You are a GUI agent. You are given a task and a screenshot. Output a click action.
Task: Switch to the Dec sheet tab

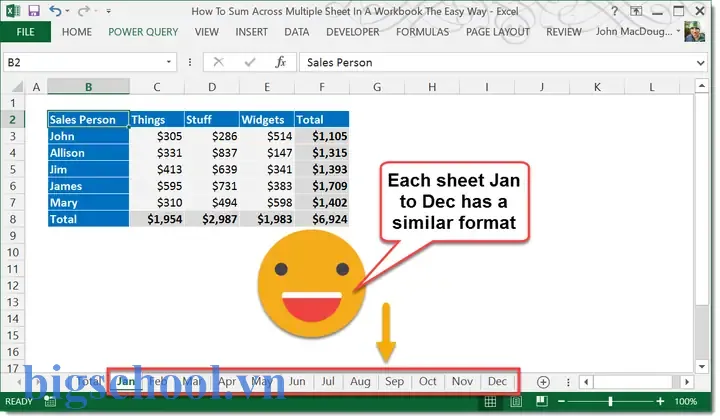497,381
